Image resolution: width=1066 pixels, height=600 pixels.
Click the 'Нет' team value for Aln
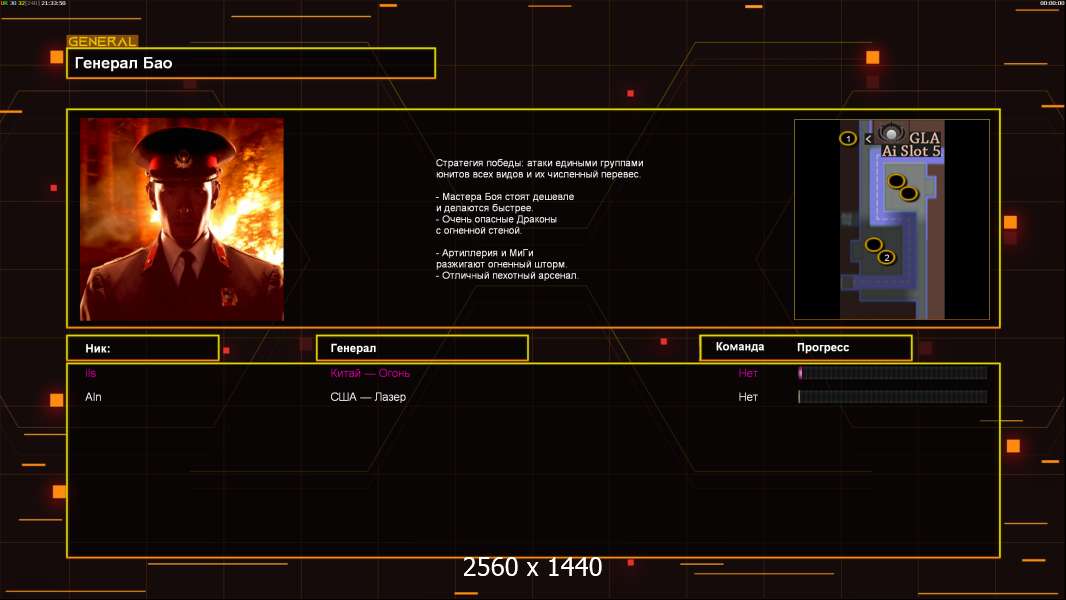(x=748, y=397)
